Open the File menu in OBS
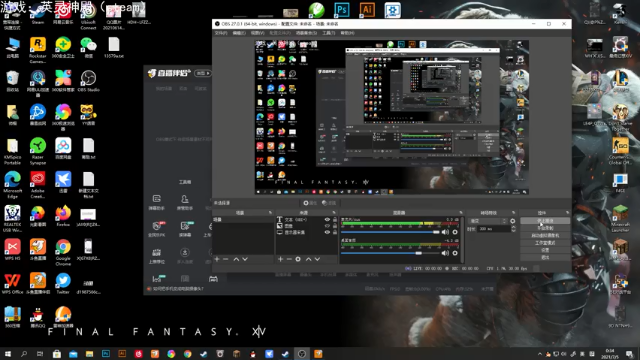Image resolution: width=640 pixels, height=360 pixels. pyautogui.click(x=220, y=33)
